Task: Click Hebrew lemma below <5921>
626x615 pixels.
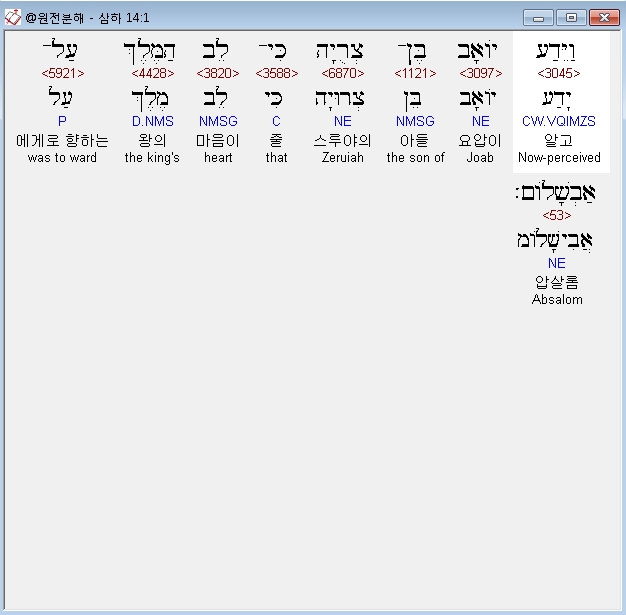Action: pyautogui.click(x=60, y=98)
